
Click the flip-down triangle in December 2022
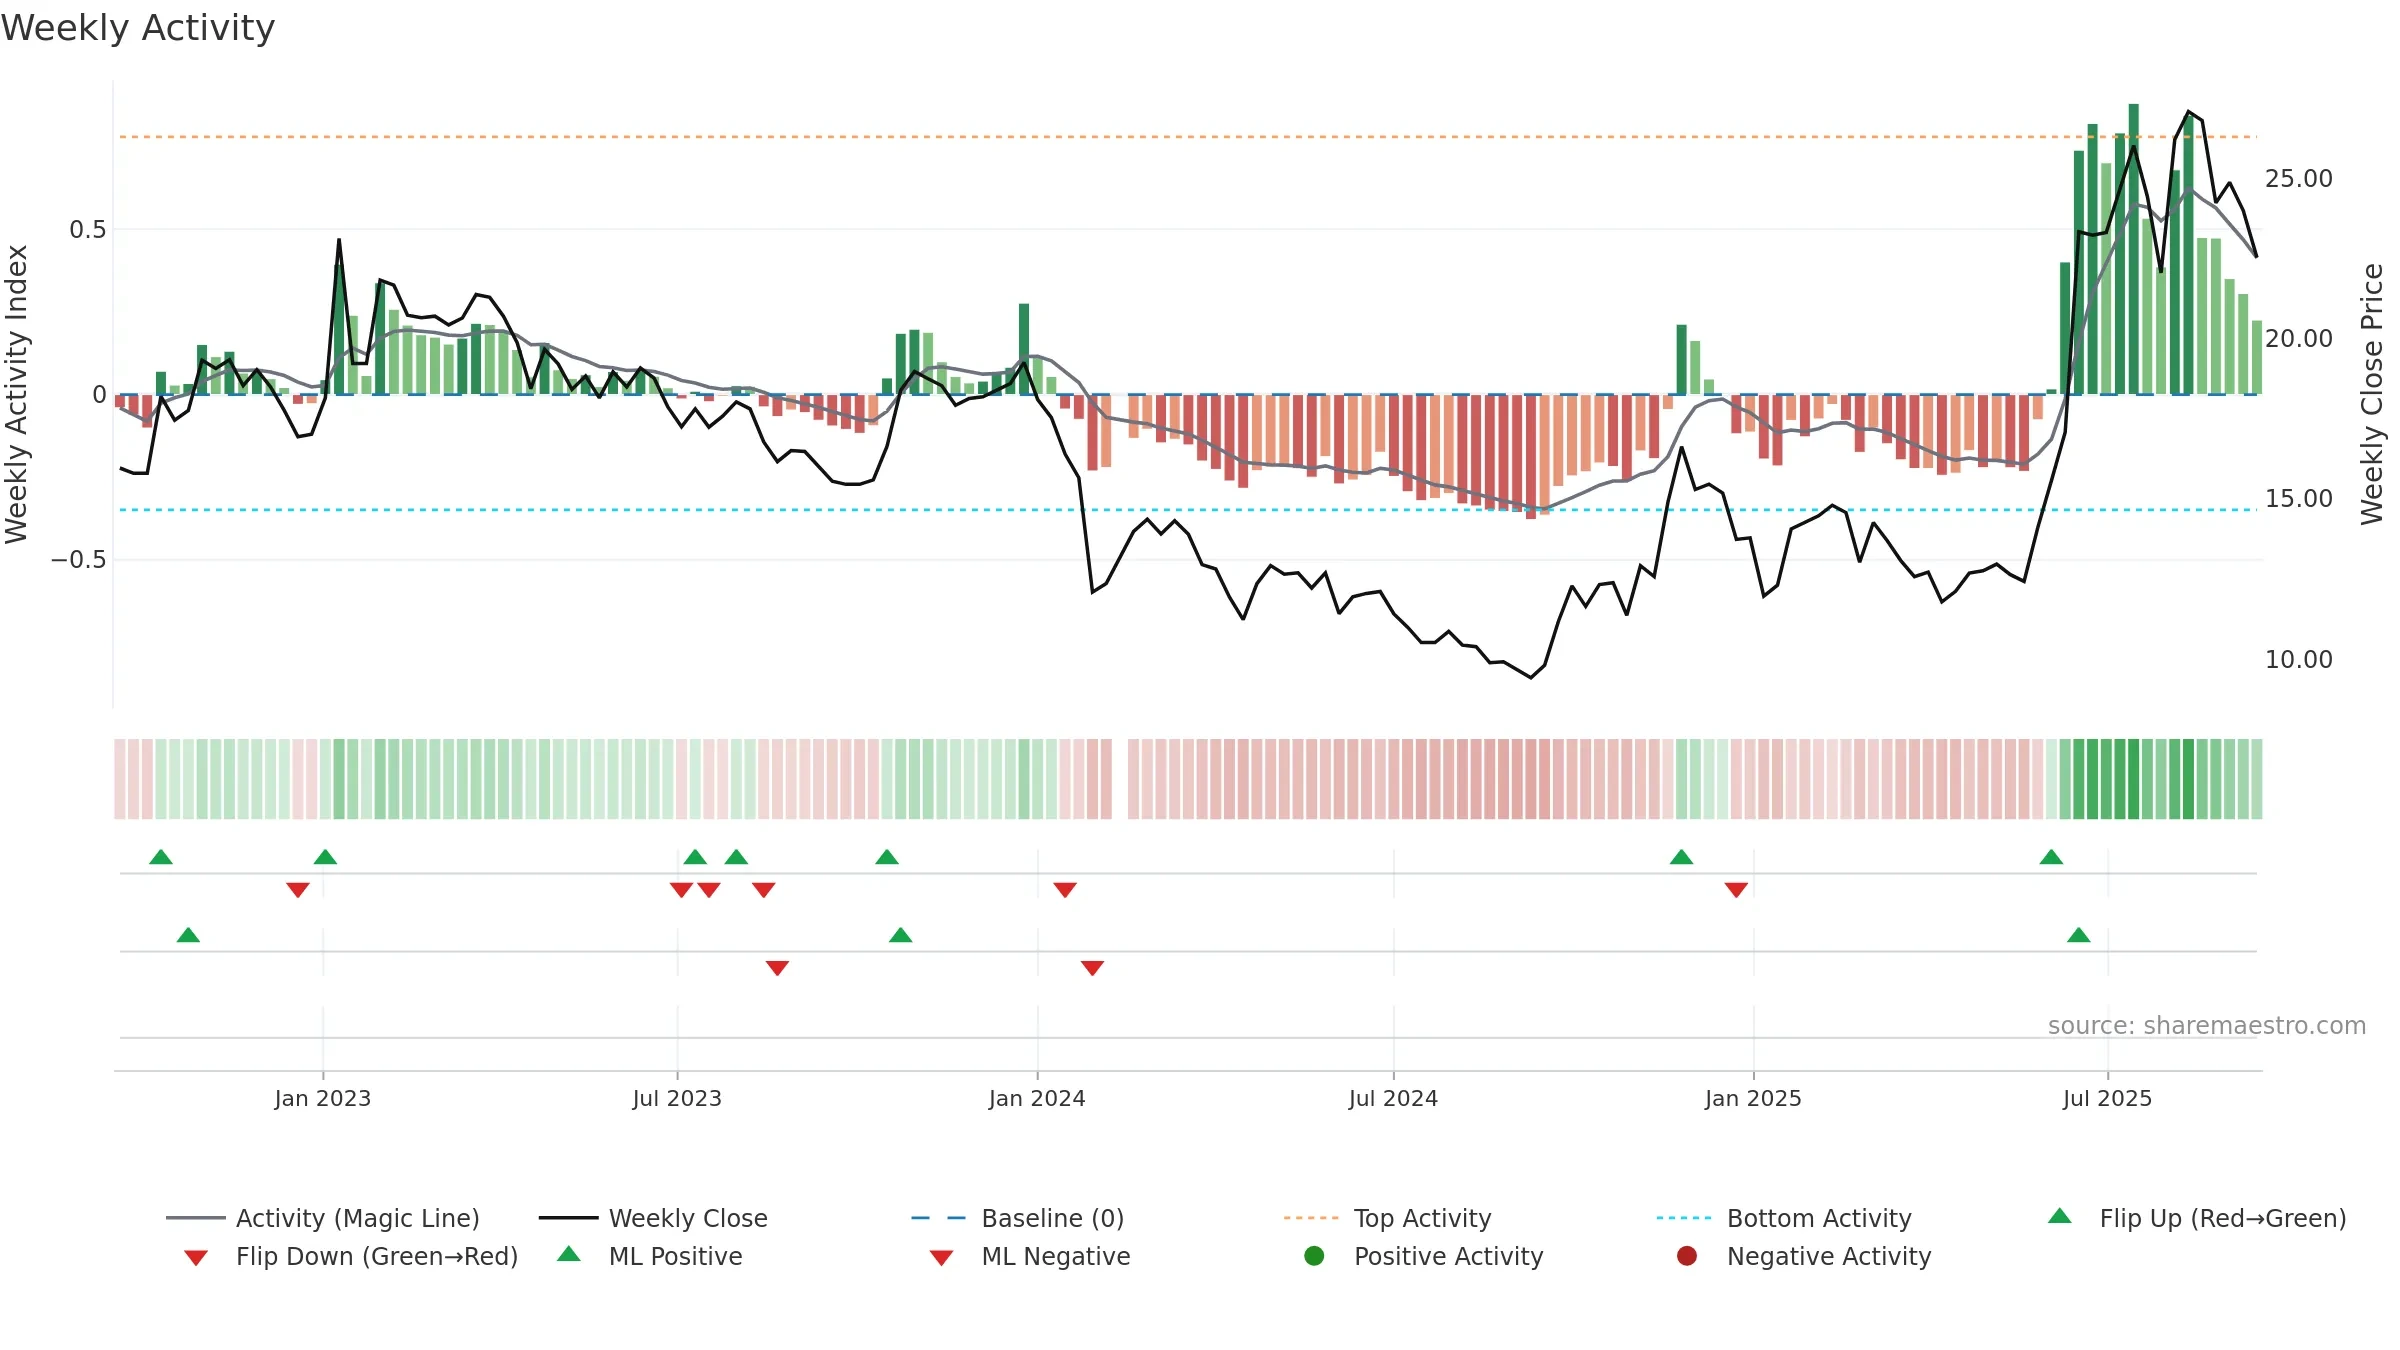point(297,890)
